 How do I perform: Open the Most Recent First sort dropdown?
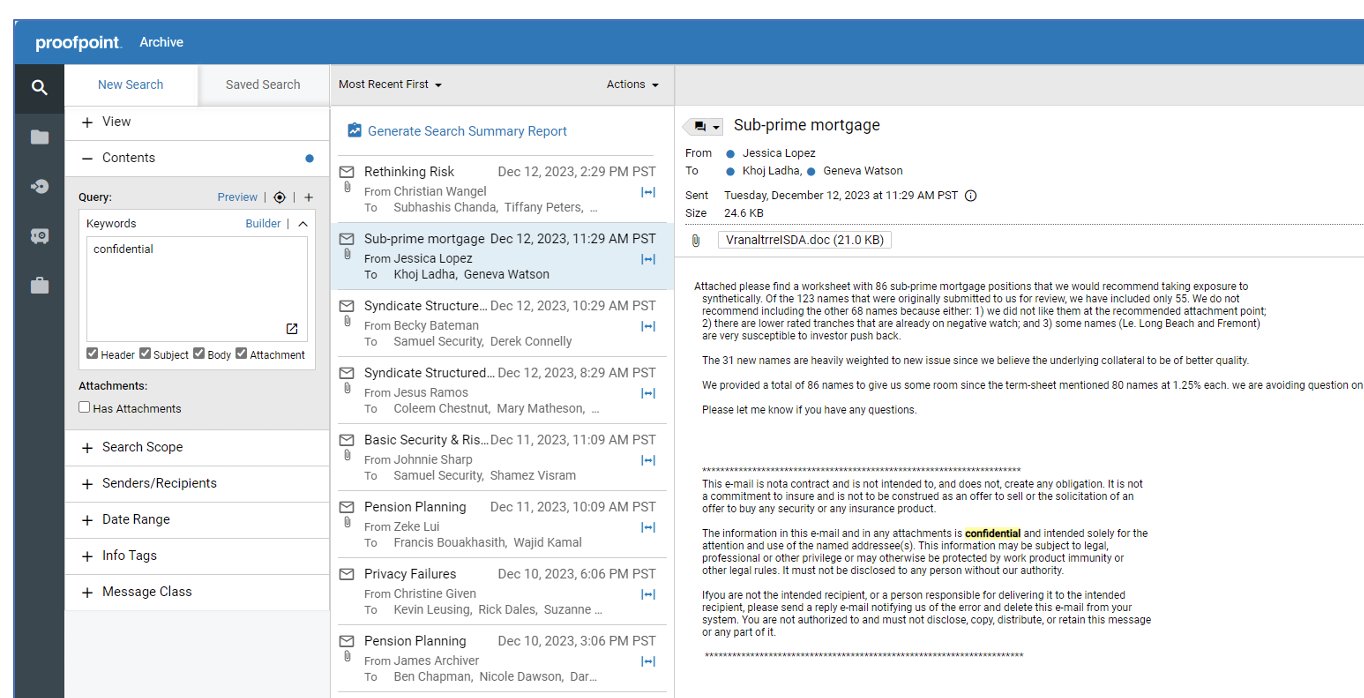[x=389, y=84]
